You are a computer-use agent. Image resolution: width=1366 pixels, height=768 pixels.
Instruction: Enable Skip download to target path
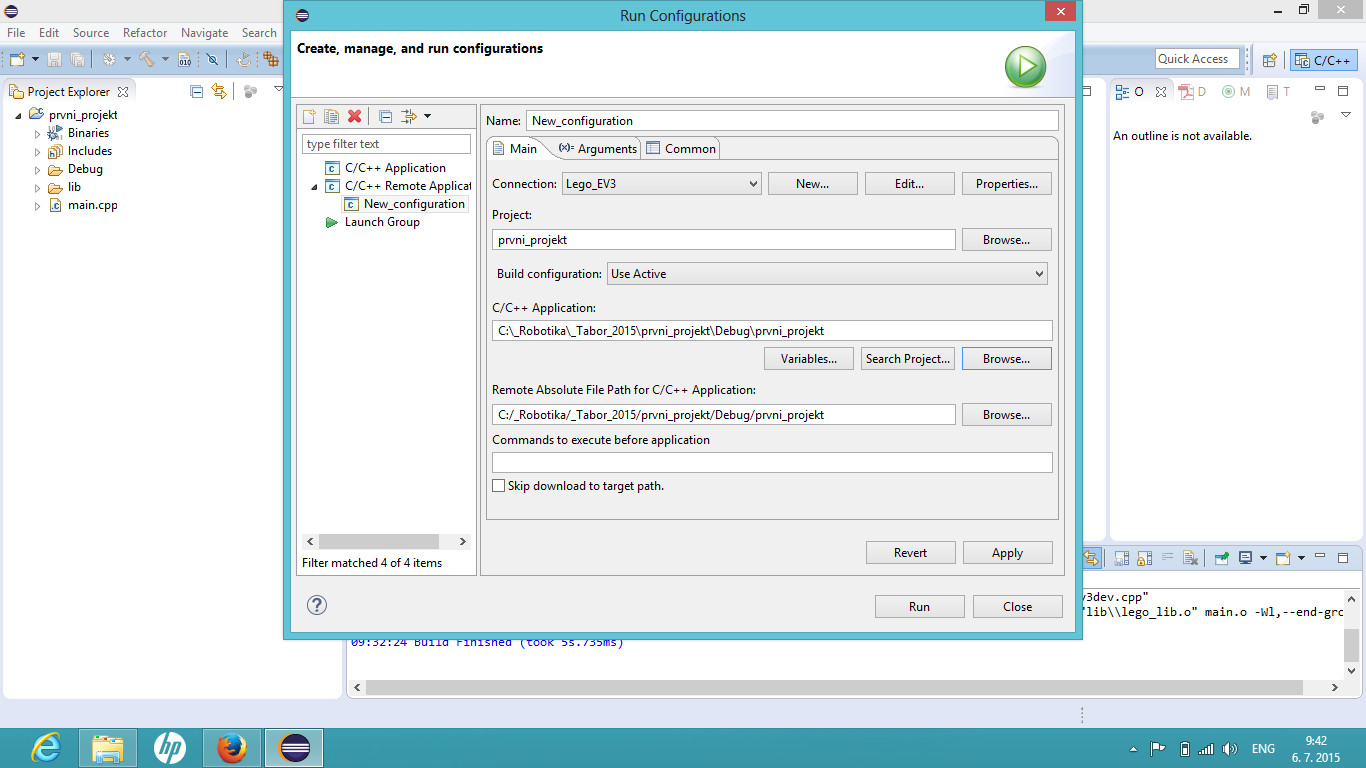pos(499,486)
